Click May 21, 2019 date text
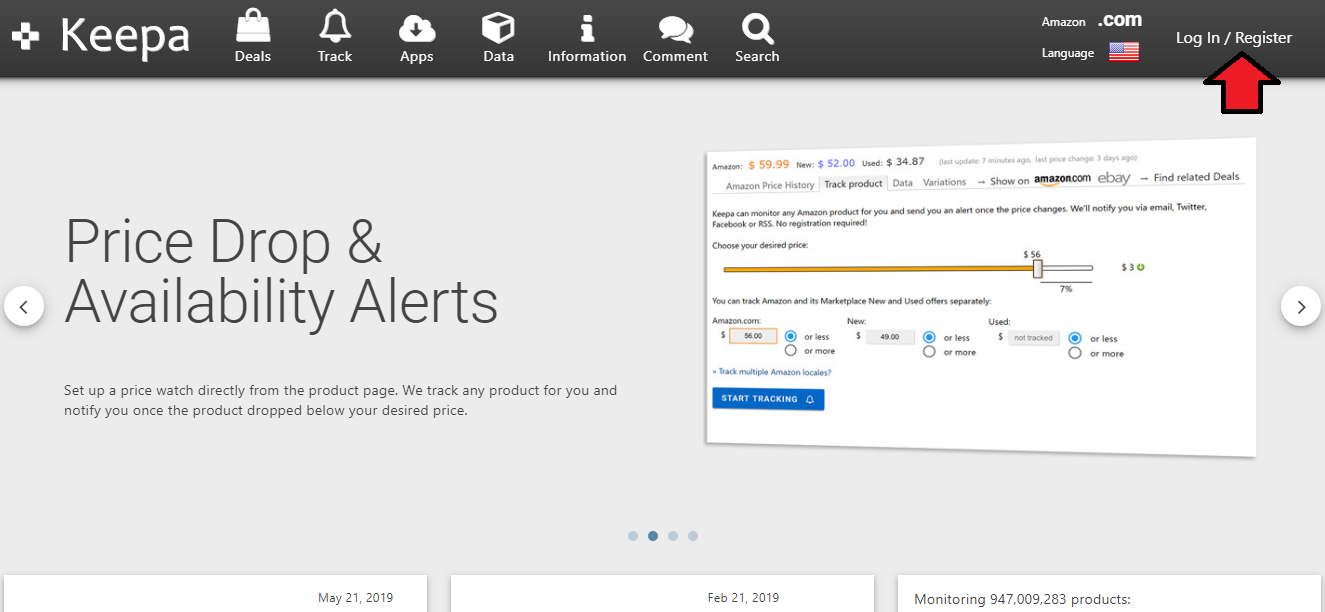 coord(355,598)
